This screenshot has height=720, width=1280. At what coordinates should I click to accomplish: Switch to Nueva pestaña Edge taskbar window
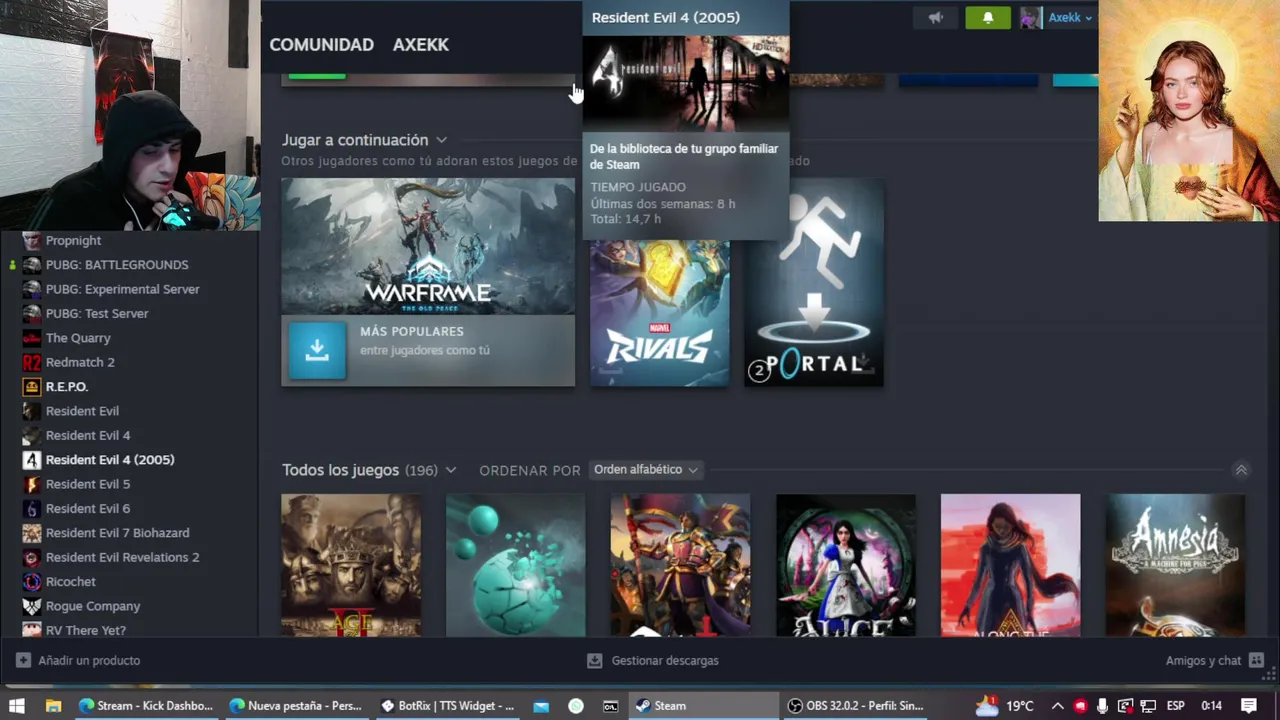pyautogui.click(x=296, y=706)
